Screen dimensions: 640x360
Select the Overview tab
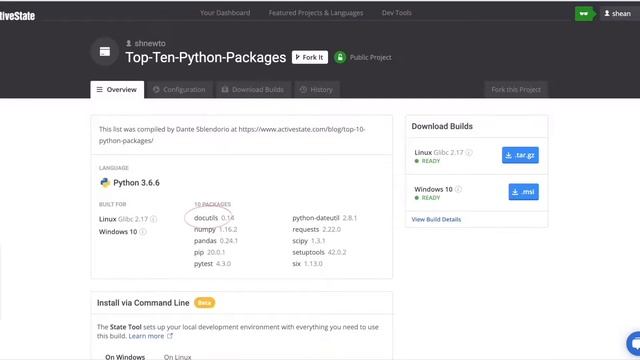point(117,89)
